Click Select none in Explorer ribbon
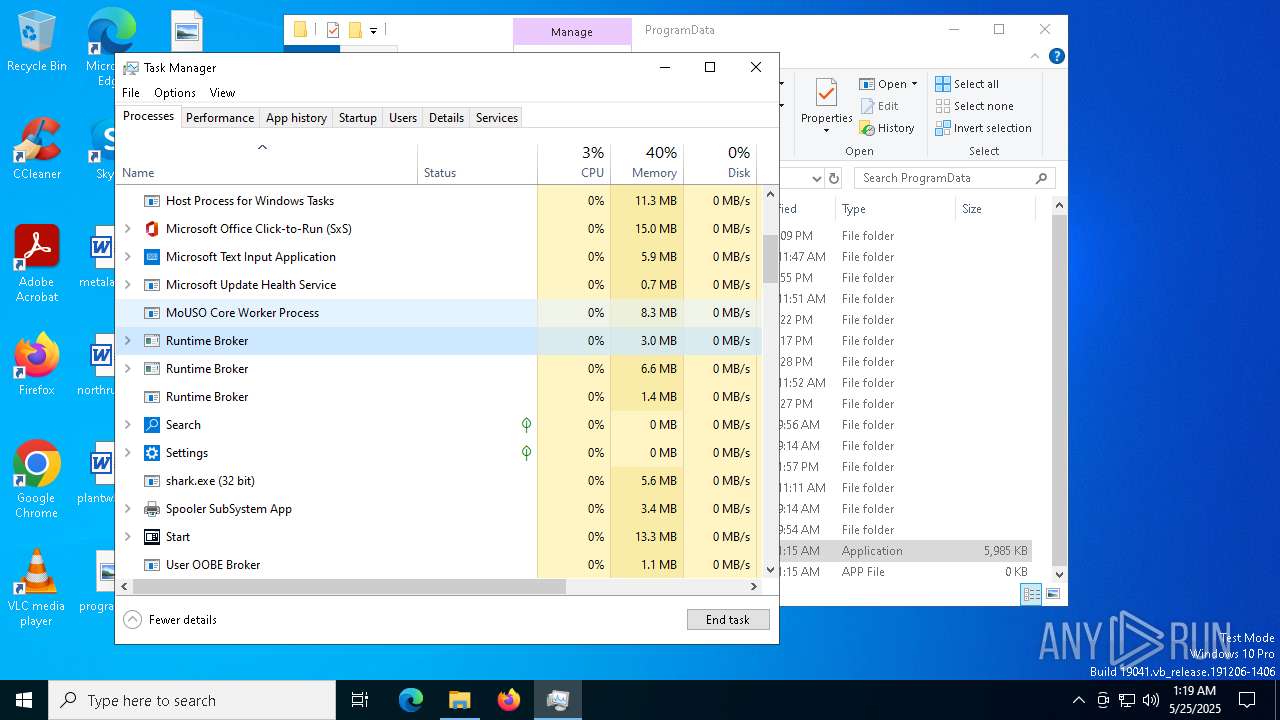 (x=974, y=106)
